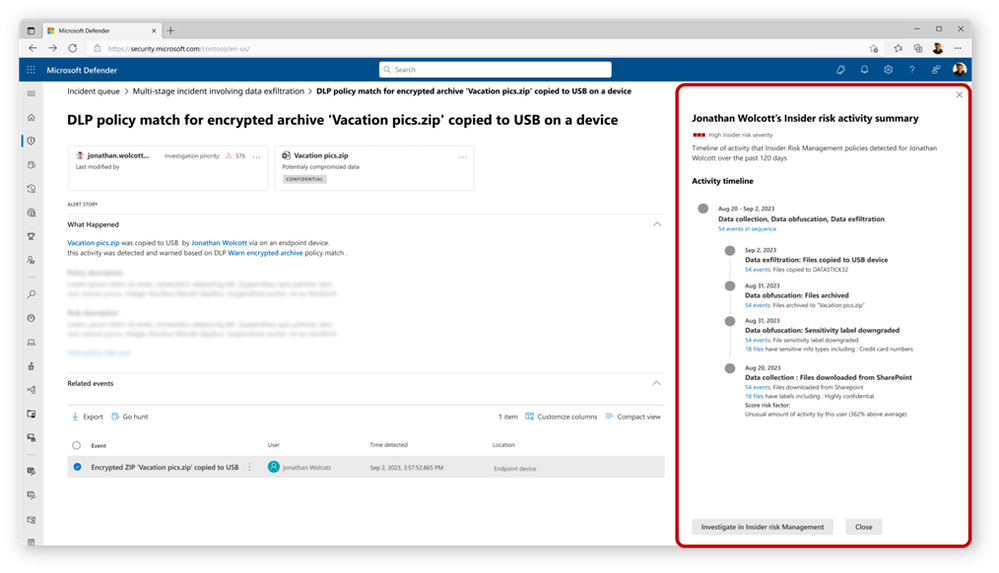Open the user profile avatar in header

(x=959, y=70)
